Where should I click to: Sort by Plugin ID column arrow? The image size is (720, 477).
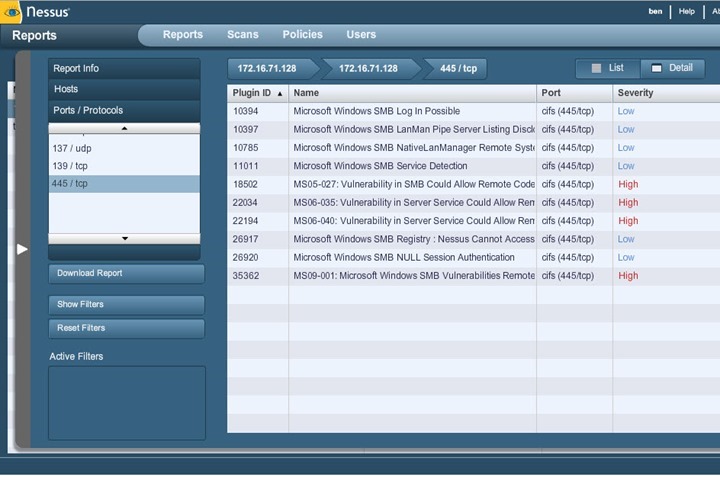(x=279, y=93)
